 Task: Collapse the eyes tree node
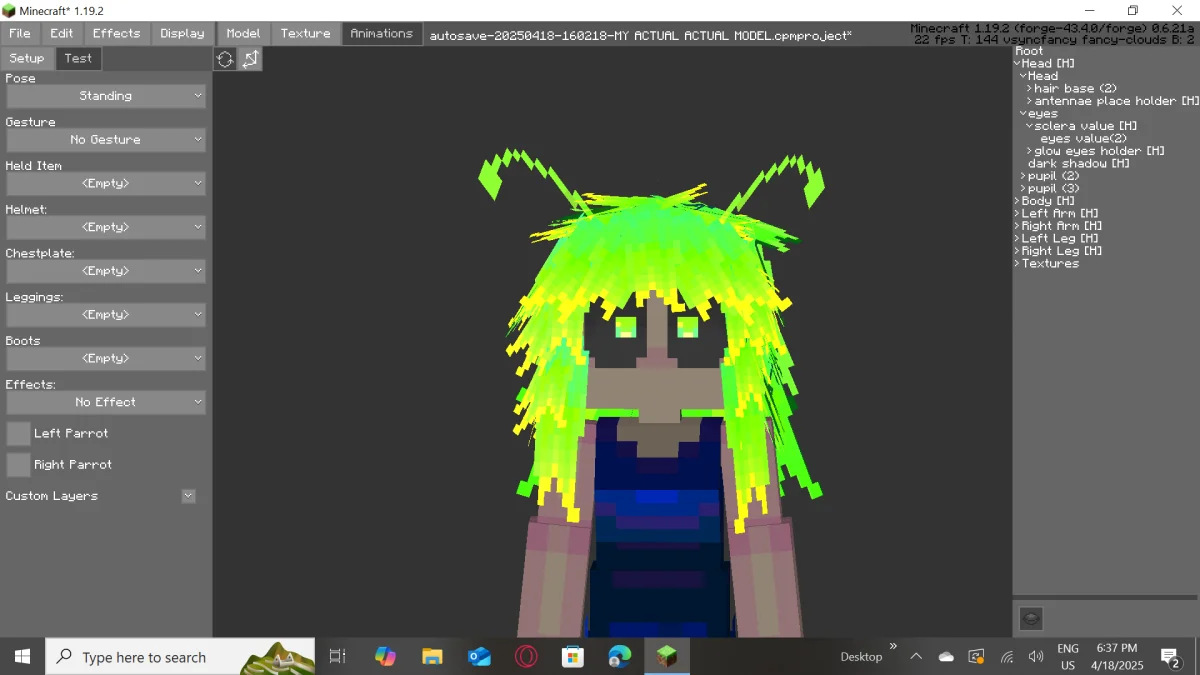click(x=1023, y=113)
